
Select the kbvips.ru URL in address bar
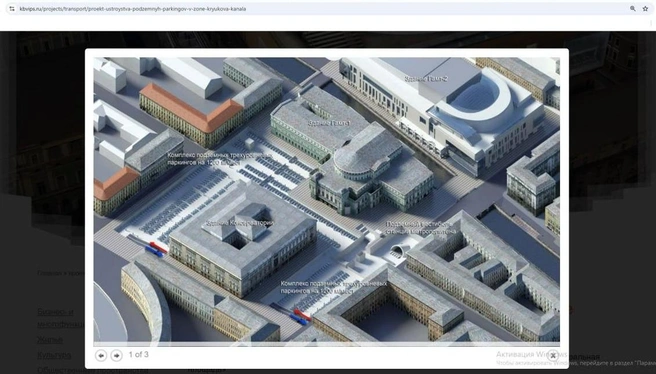coord(133,9)
